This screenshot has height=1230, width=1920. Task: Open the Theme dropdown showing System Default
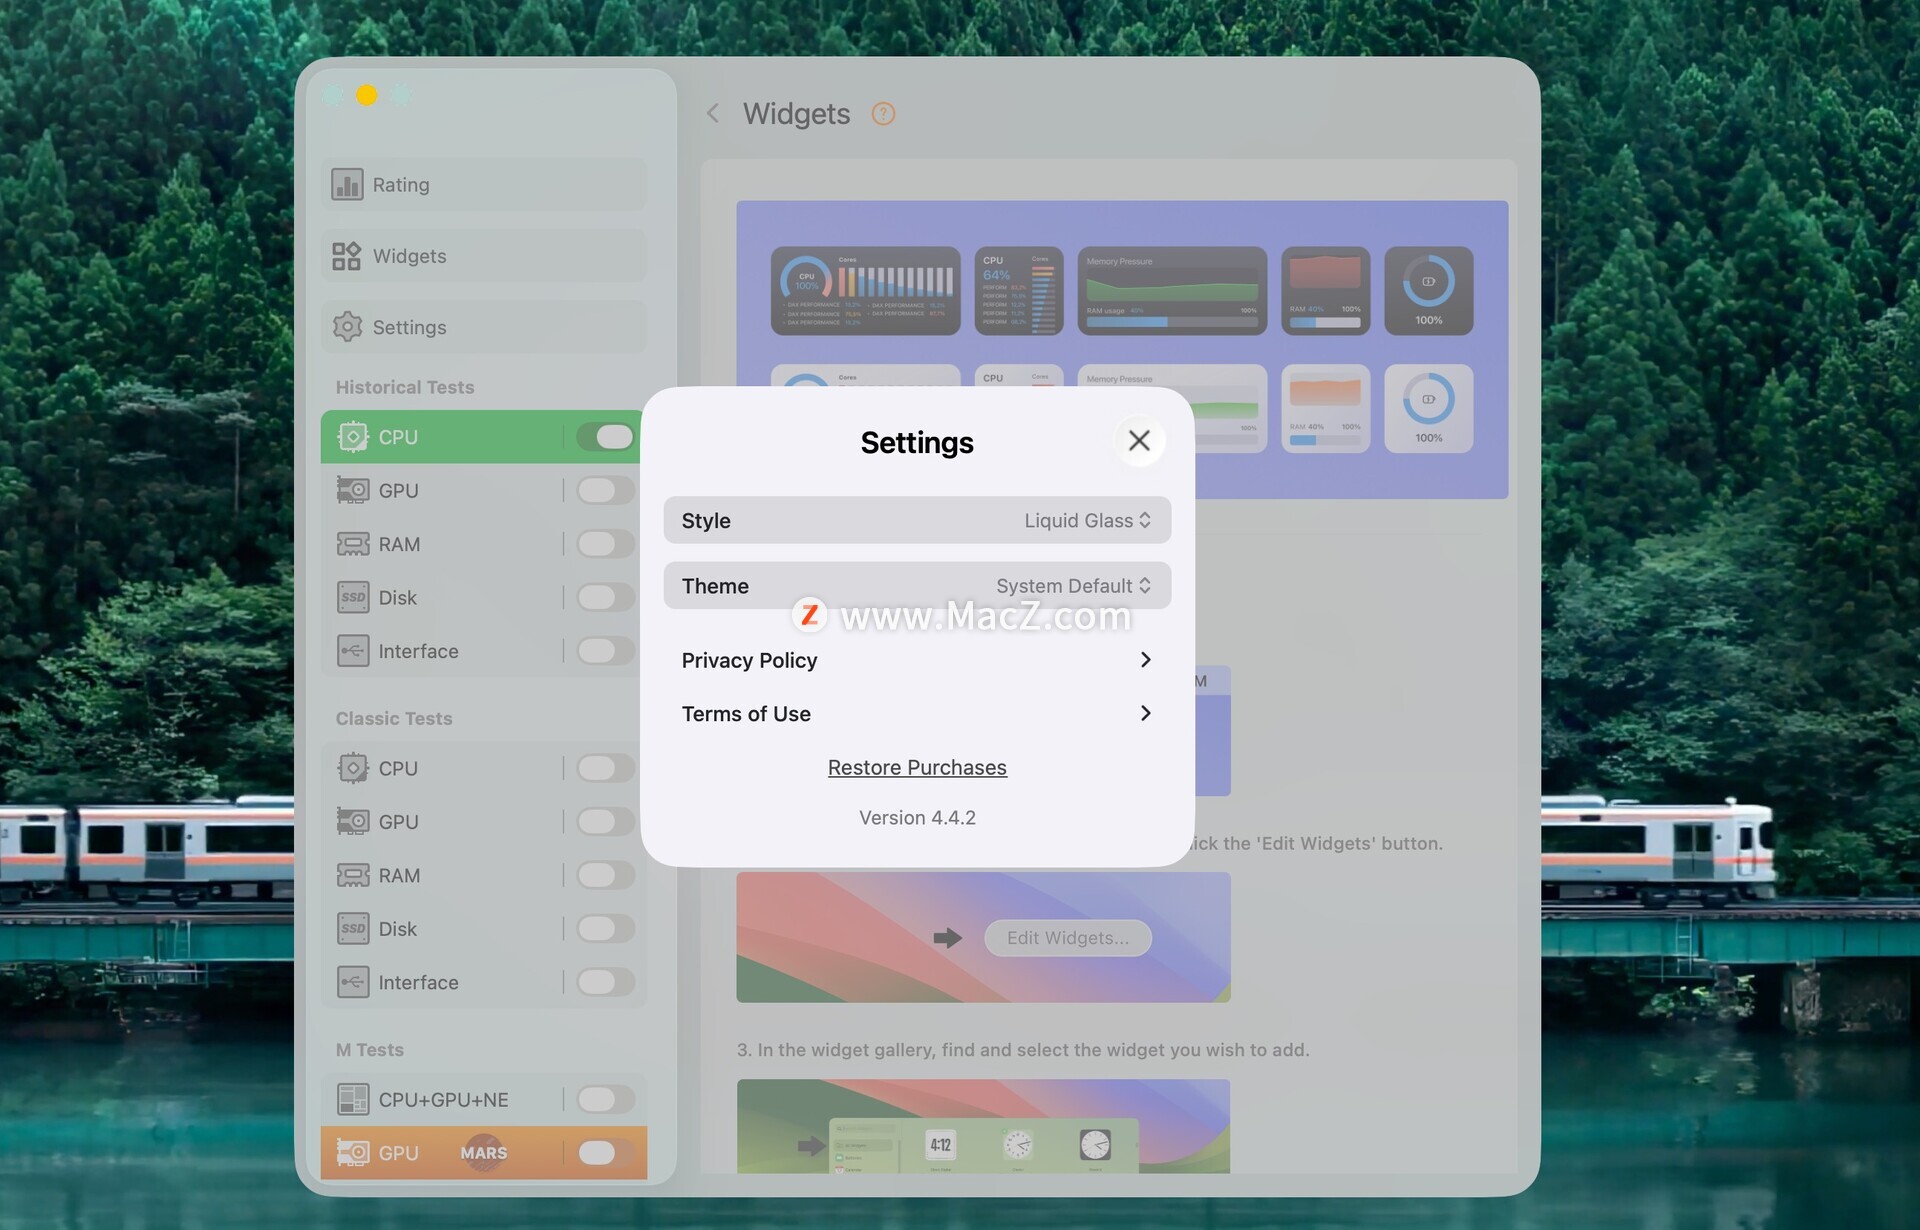pos(917,586)
